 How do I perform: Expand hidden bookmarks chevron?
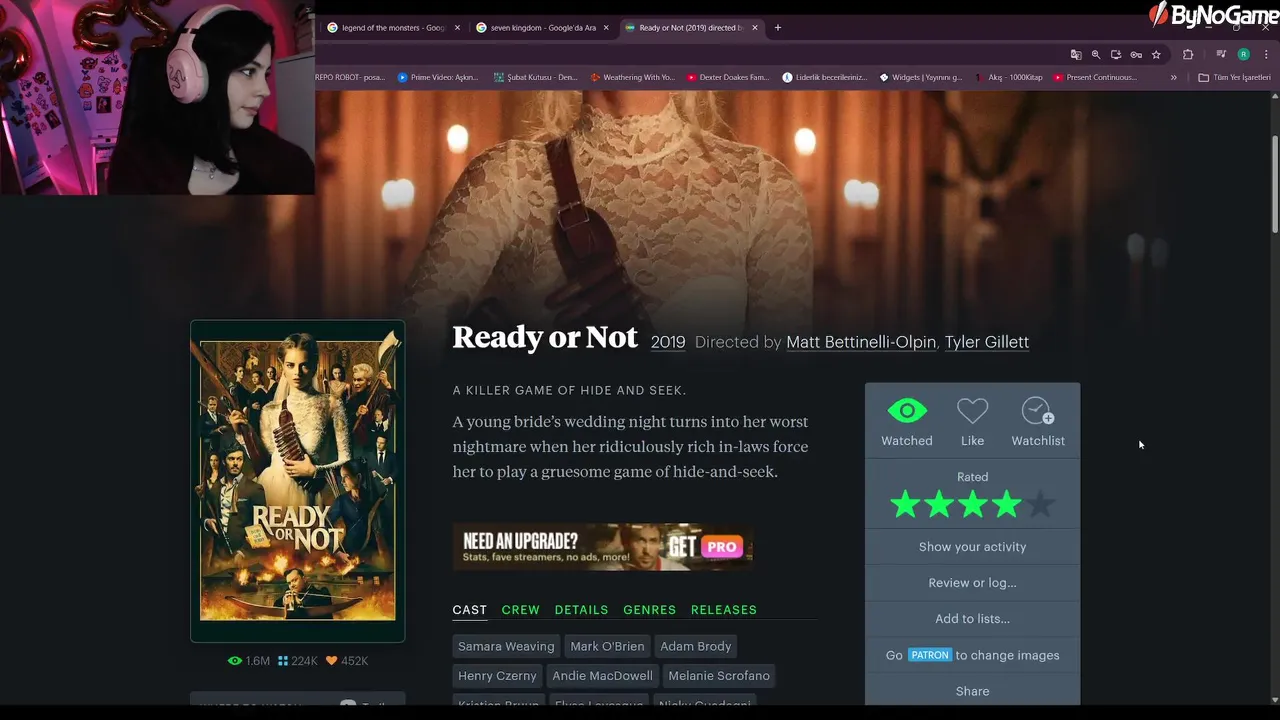[1174, 78]
